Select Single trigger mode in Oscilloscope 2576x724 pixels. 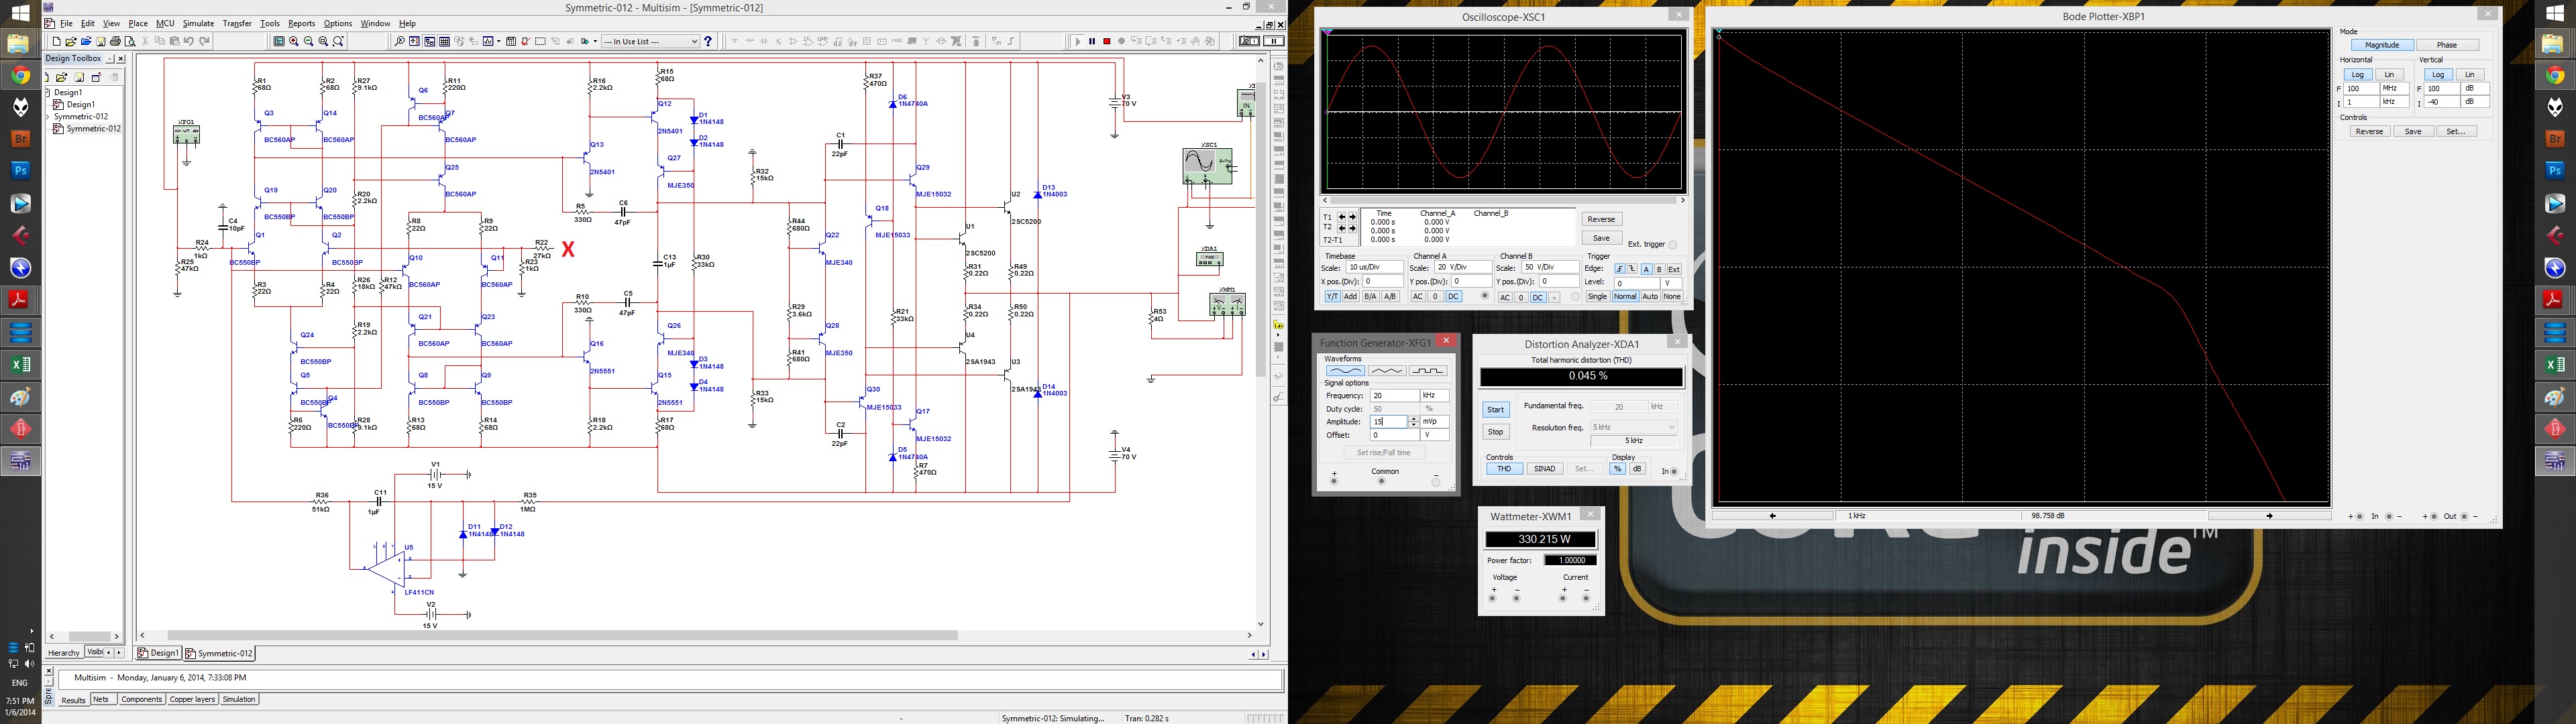(1598, 297)
